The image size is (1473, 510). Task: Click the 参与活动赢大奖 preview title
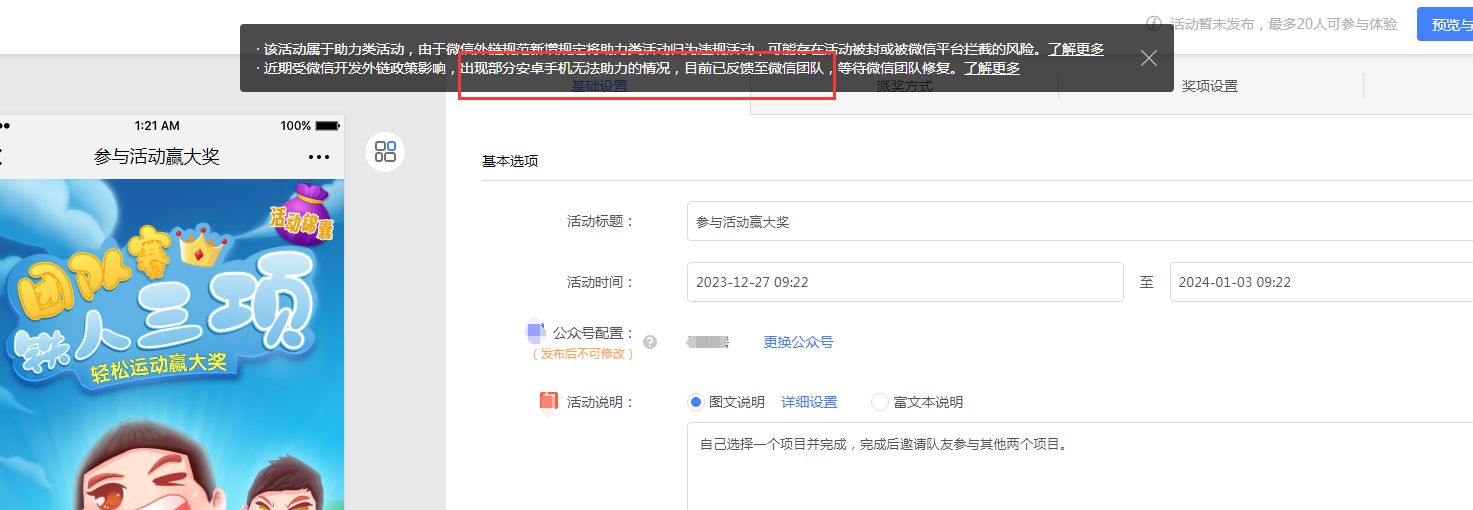coord(157,157)
